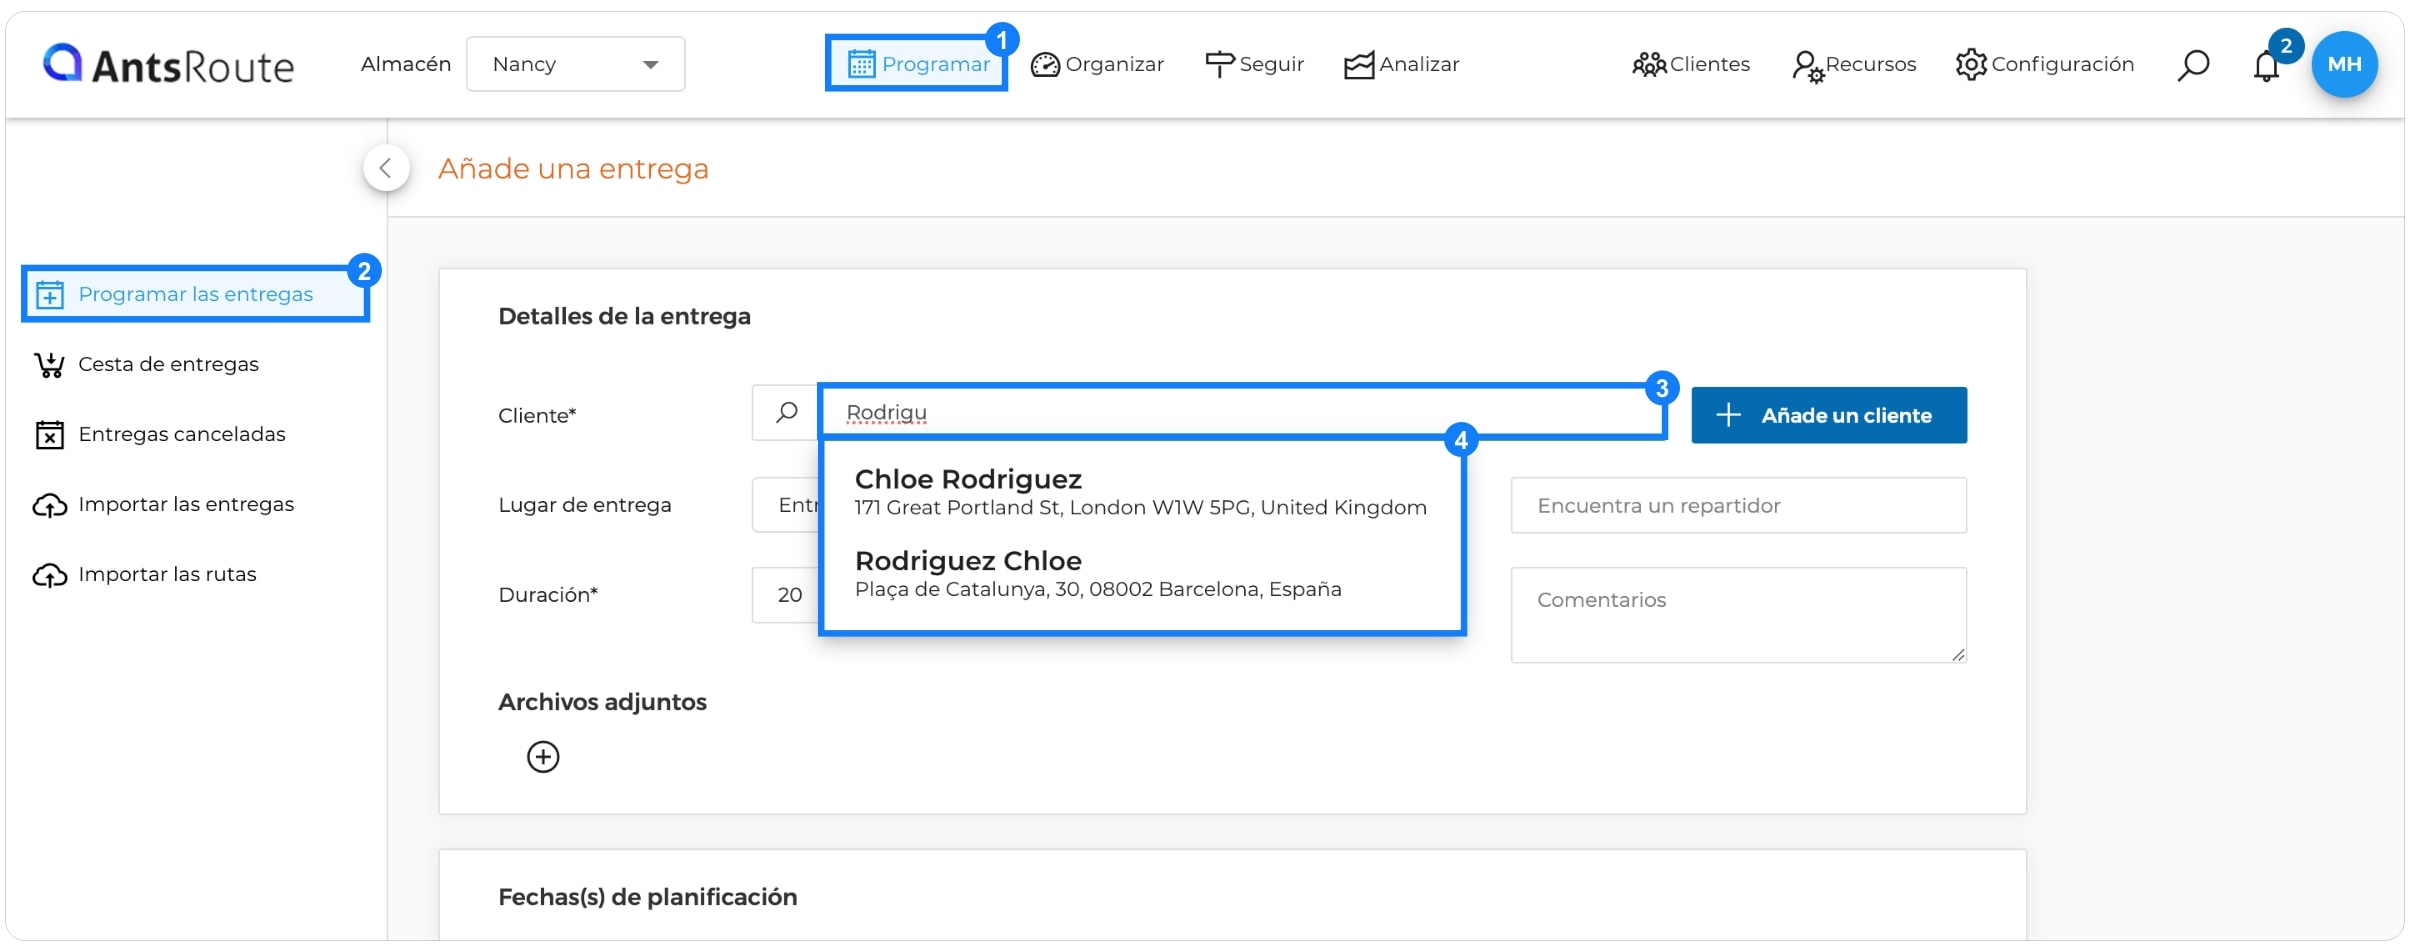Open Importar las rutas
The width and height of the screenshot is (2410, 951).
pyautogui.click(x=145, y=574)
